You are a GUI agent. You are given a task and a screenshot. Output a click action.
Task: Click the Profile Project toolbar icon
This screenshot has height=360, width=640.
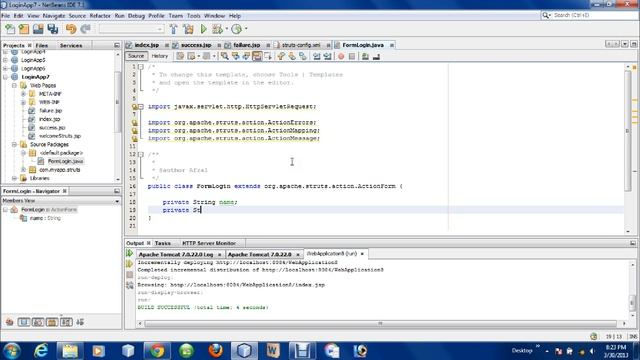(x=236, y=29)
